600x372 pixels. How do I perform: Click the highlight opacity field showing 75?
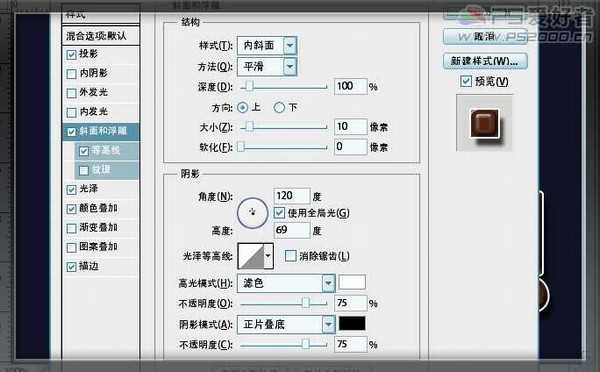pyautogui.click(x=351, y=303)
